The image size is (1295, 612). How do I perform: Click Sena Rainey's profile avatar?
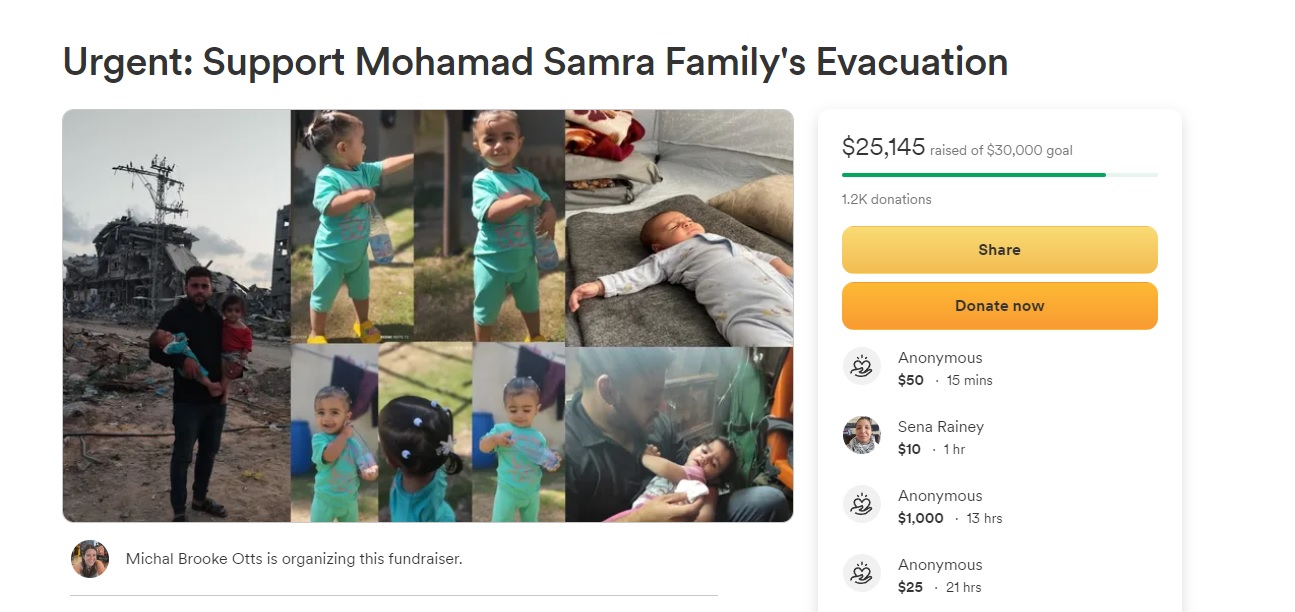[x=861, y=436]
